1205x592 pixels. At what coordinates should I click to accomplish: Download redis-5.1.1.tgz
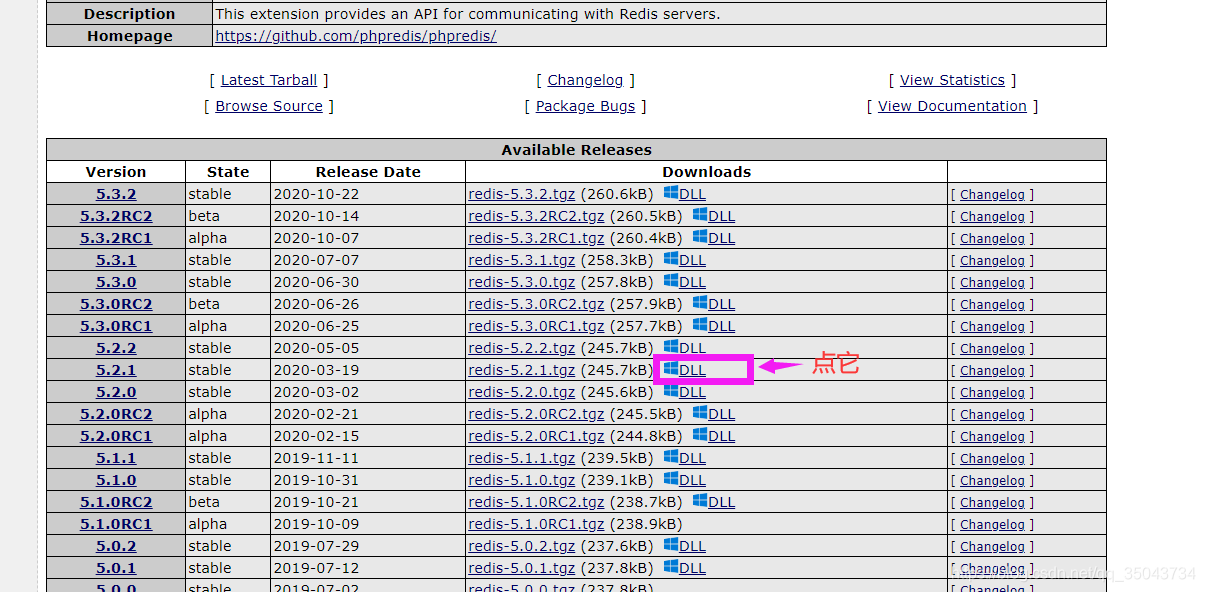tap(522, 458)
